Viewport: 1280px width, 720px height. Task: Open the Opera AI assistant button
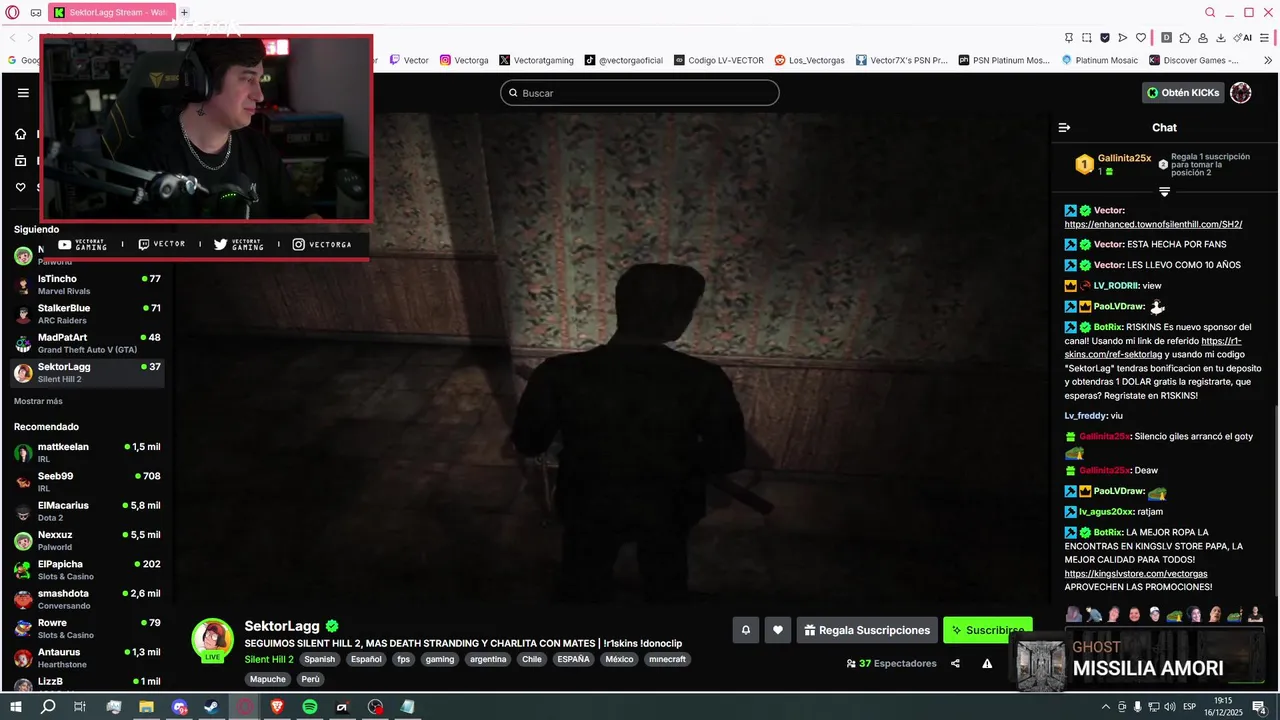(1243, 38)
